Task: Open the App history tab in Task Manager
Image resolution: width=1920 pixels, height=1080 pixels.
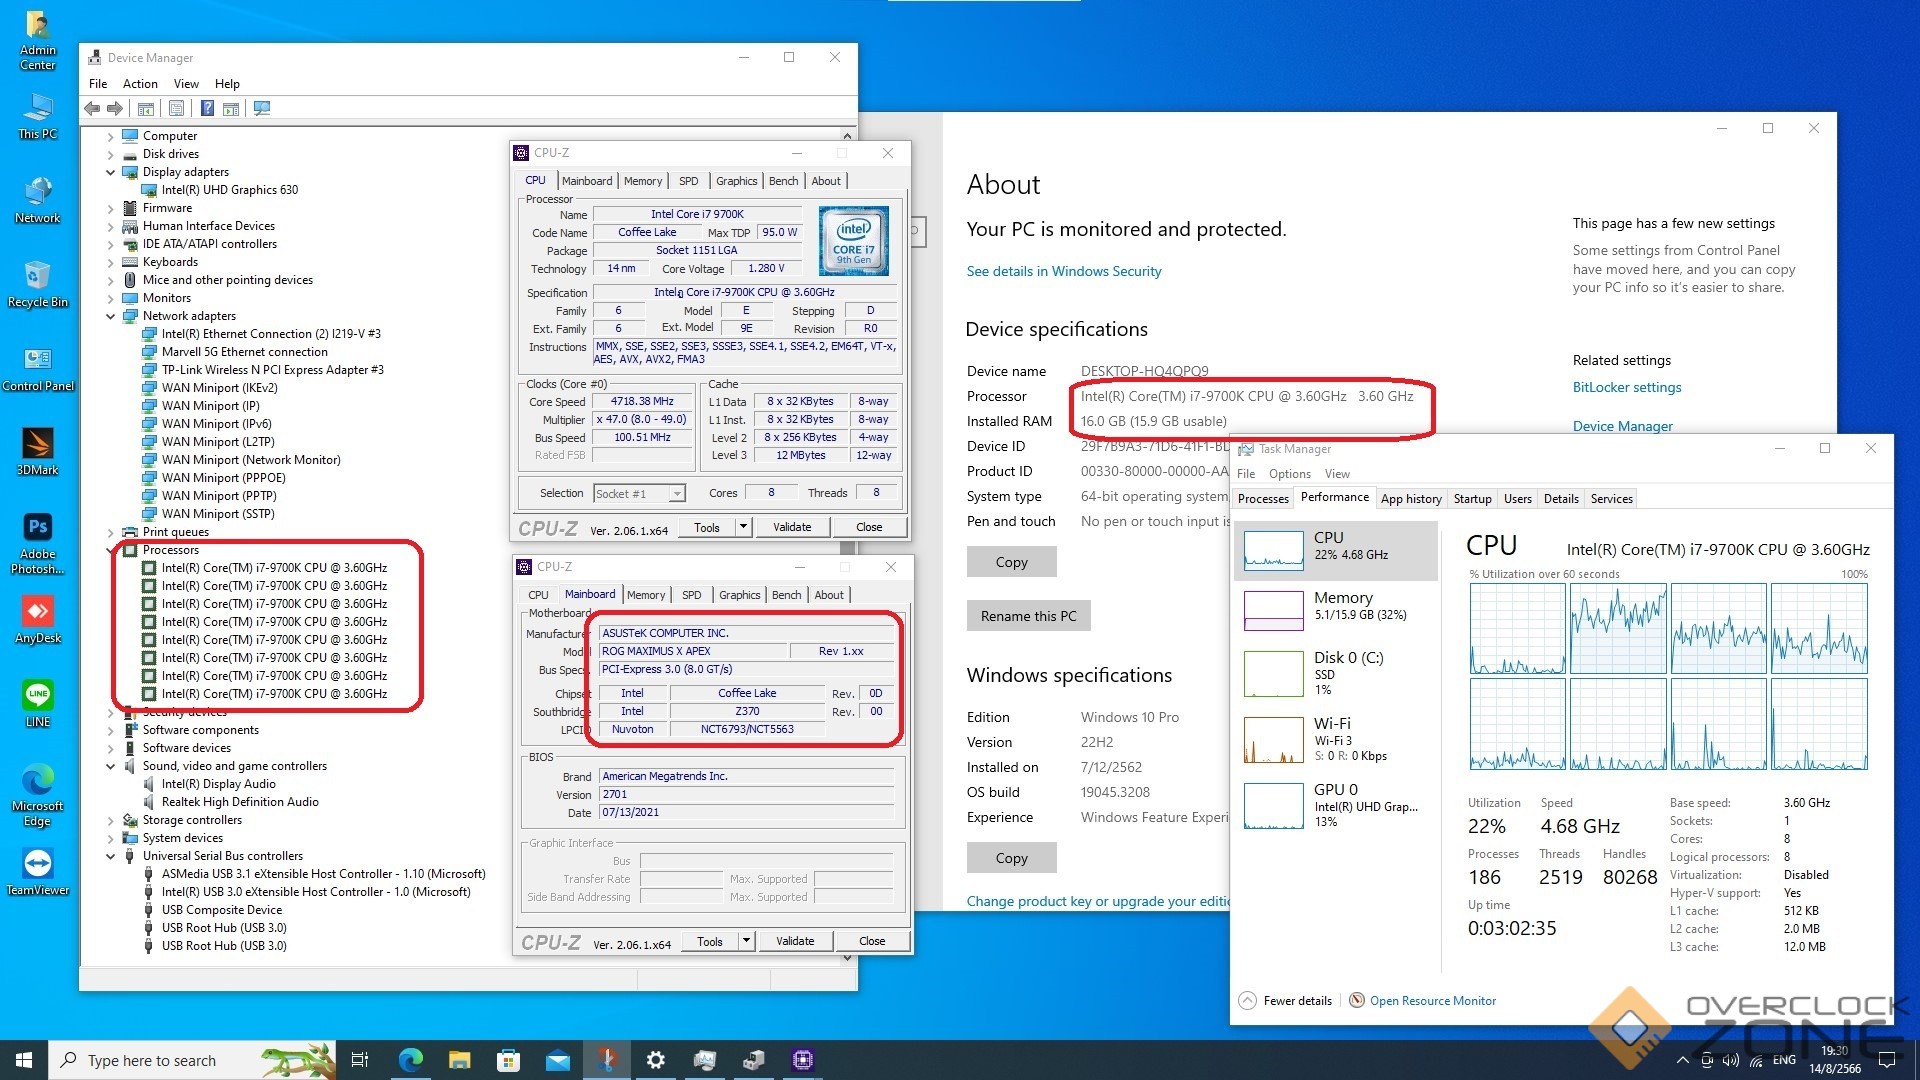Action: (1410, 498)
